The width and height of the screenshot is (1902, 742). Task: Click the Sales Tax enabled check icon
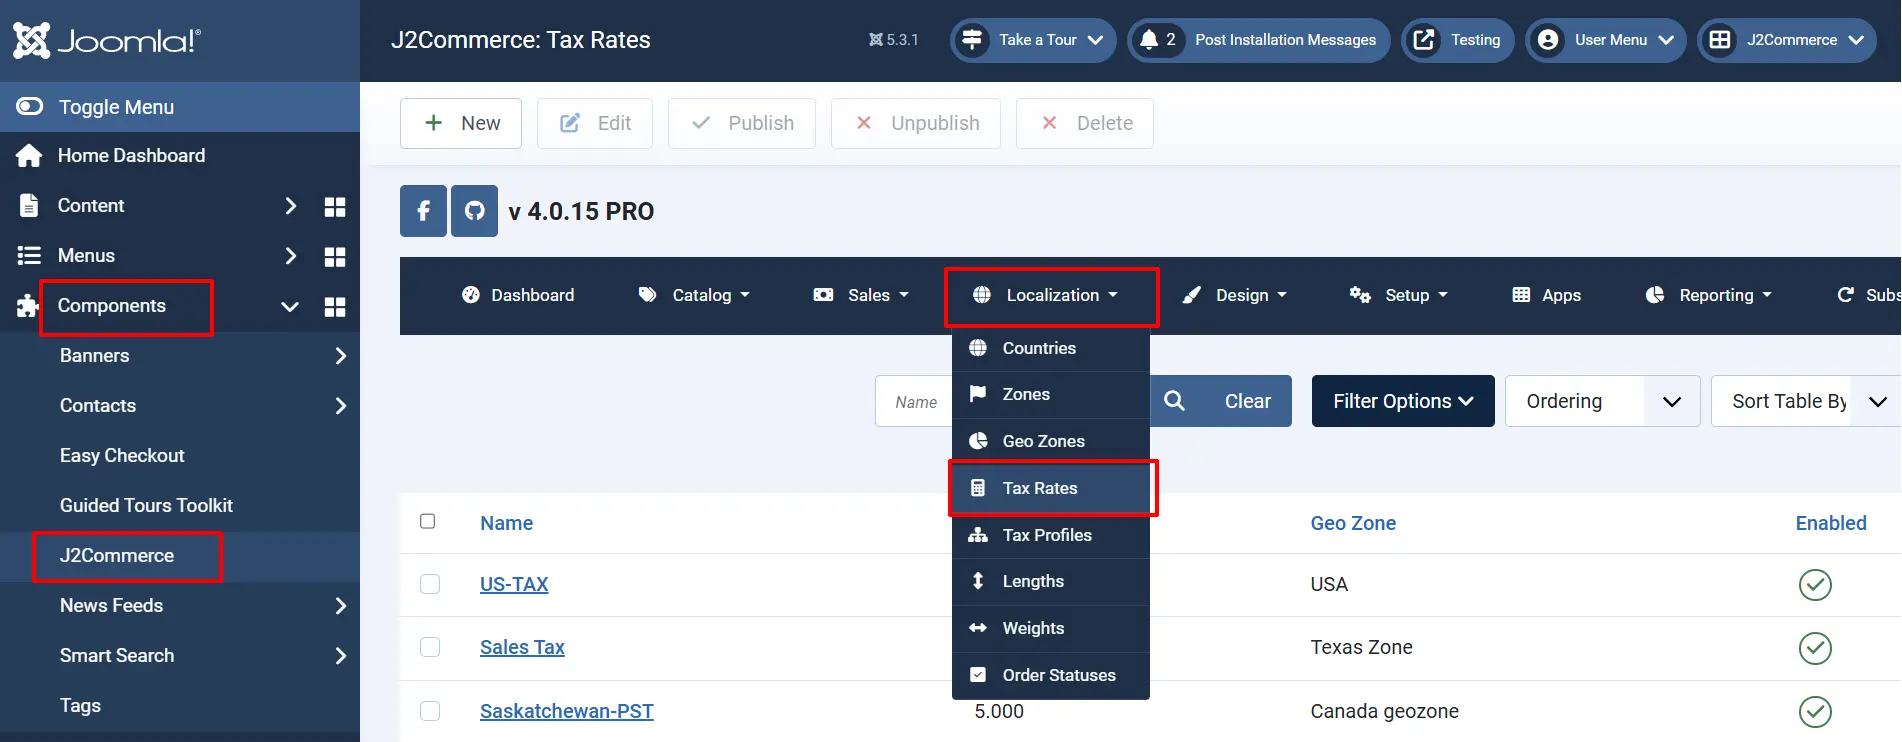(x=1815, y=648)
